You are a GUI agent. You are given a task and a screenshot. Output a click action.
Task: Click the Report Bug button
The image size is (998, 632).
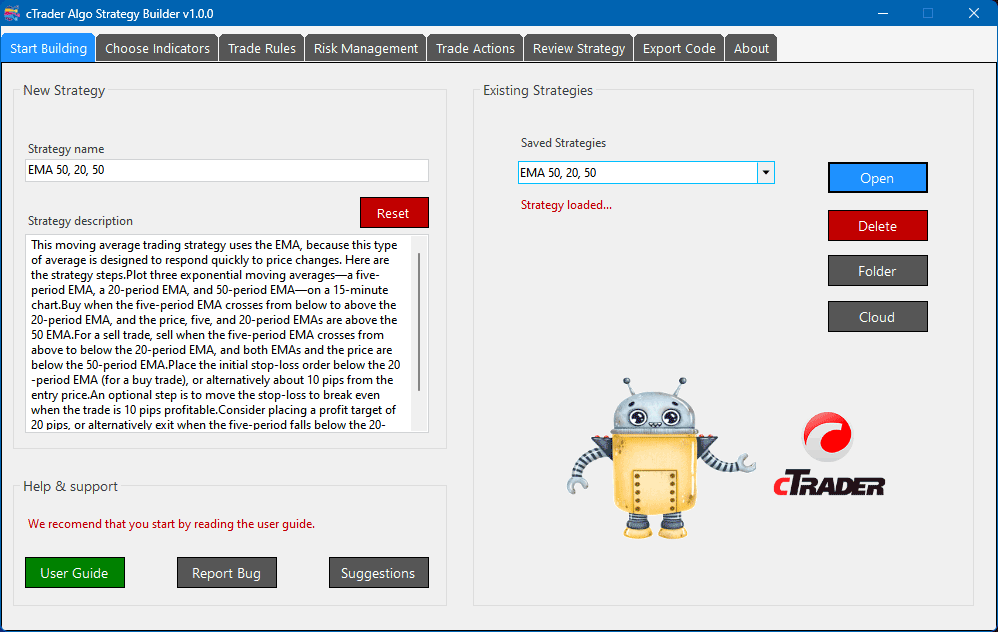pos(227,573)
